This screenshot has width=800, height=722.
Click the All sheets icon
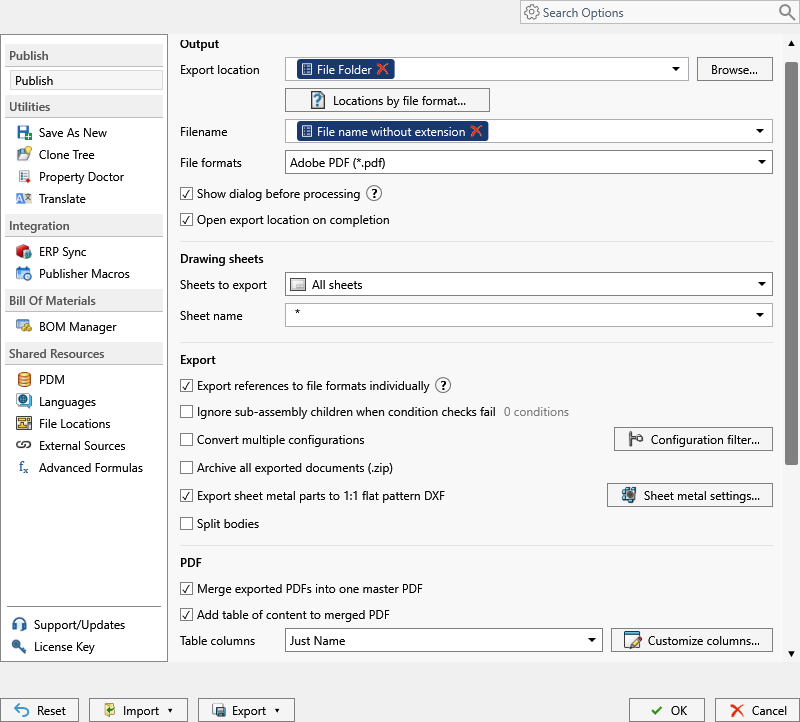tap(298, 284)
